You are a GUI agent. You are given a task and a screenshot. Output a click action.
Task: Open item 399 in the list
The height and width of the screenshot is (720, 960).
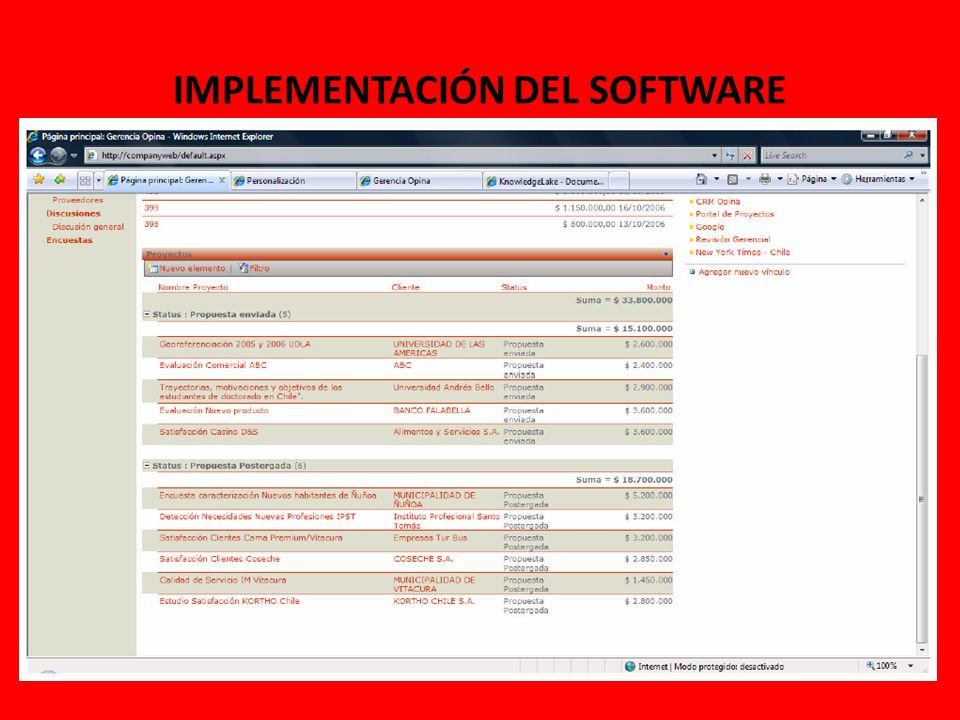pos(151,208)
